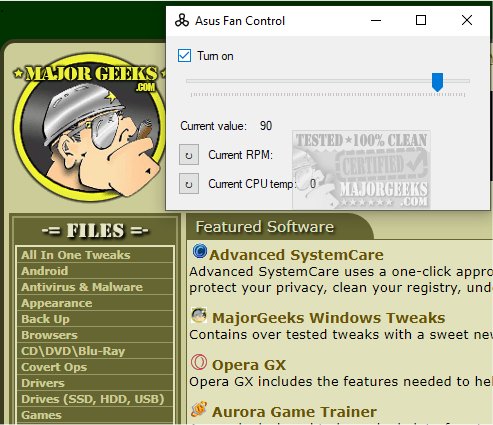Open the MajorGeeks Windows Tweaks link
493x425 pixels.
pos(329,318)
